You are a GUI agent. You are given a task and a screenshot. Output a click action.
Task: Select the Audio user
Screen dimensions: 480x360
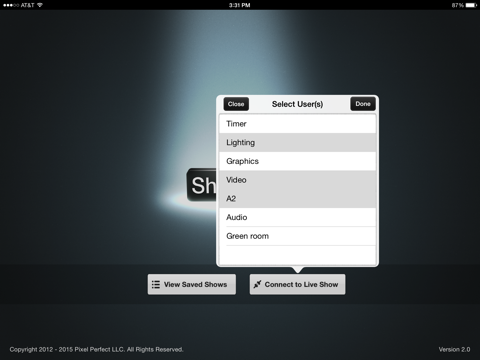click(297, 217)
